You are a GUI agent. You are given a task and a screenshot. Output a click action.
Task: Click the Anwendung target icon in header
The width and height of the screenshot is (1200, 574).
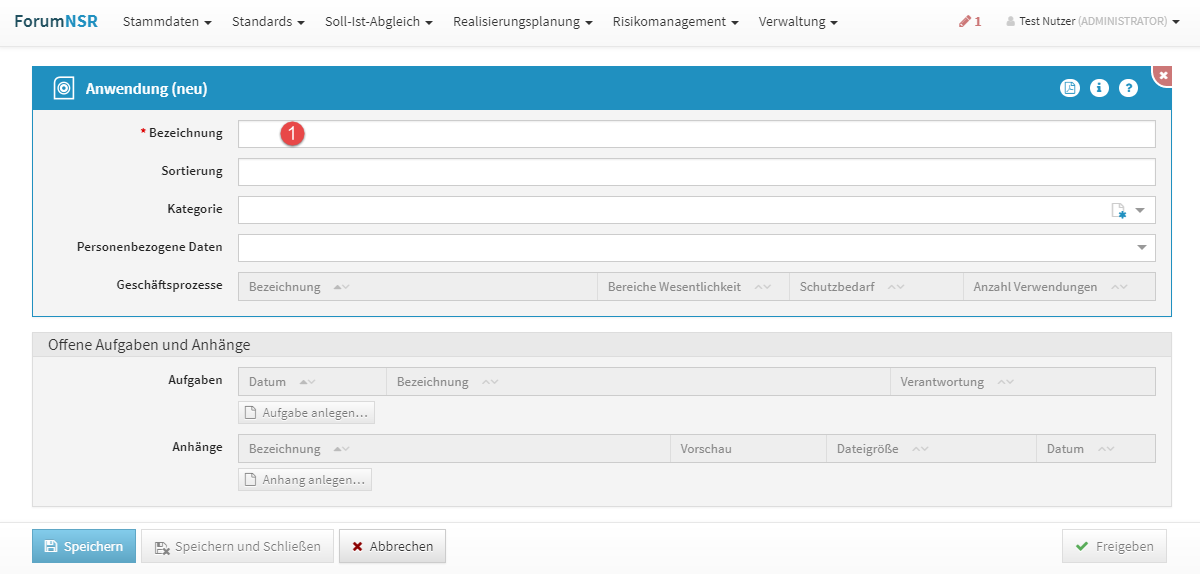(x=63, y=88)
